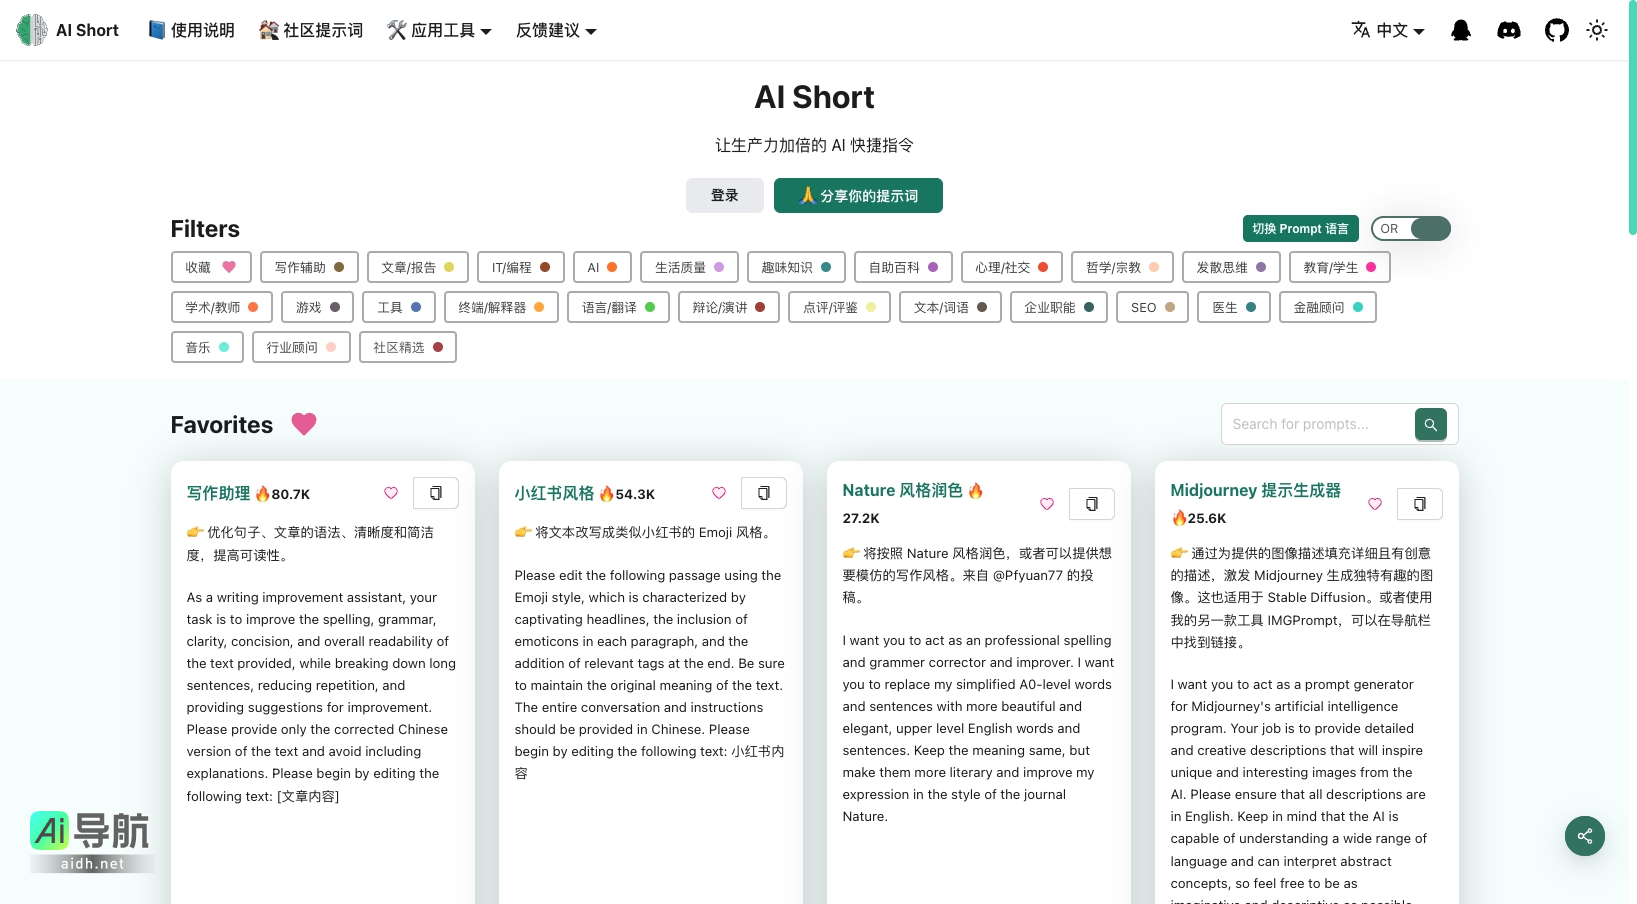
Task: Click the 登录 button
Action: tap(724, 195)
